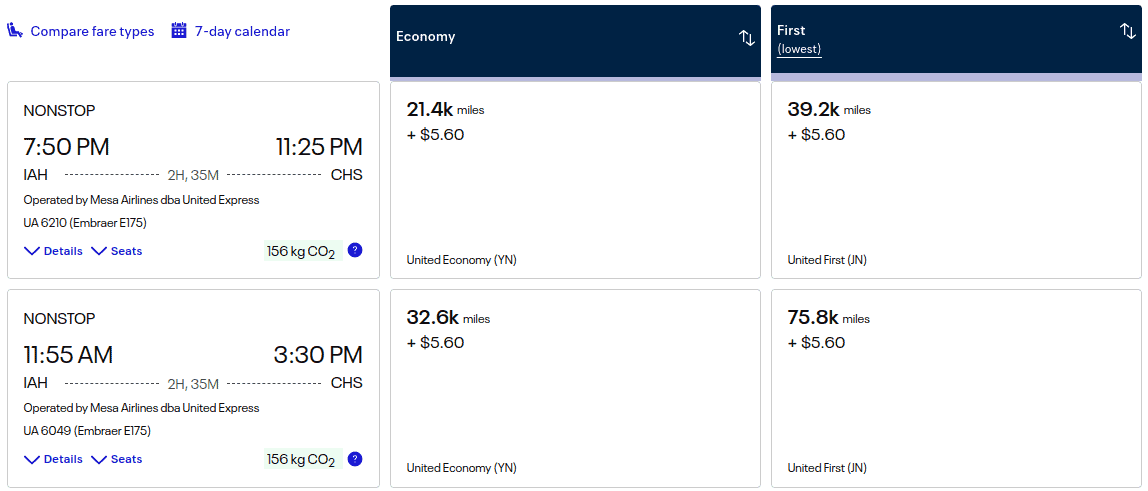Open CO2 info tooltip for 11:55 AM flight
This screenshot has width=1148, height=491.
(354, 459)
